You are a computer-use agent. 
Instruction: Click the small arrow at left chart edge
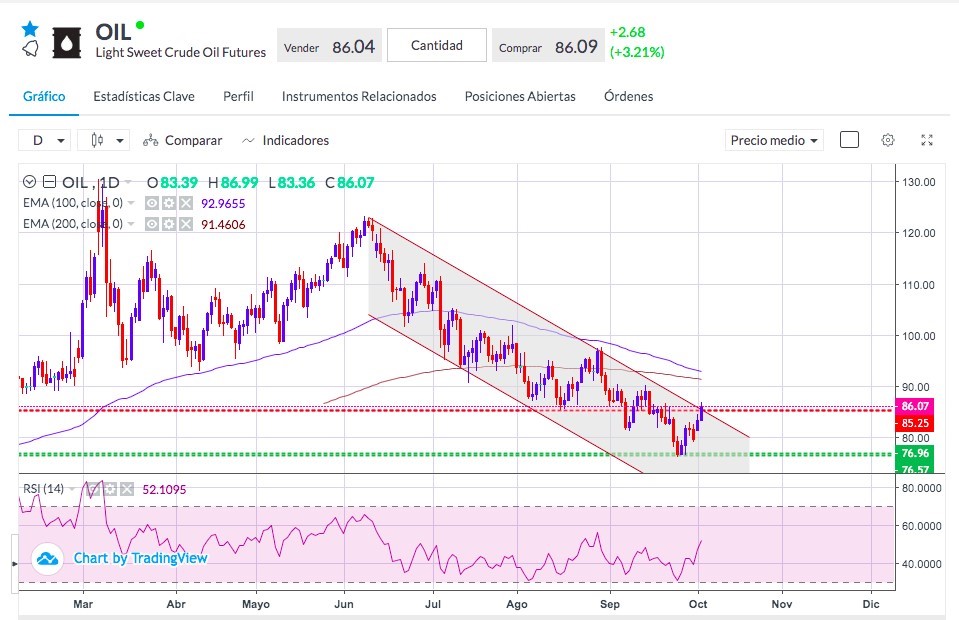pos(15,563)
